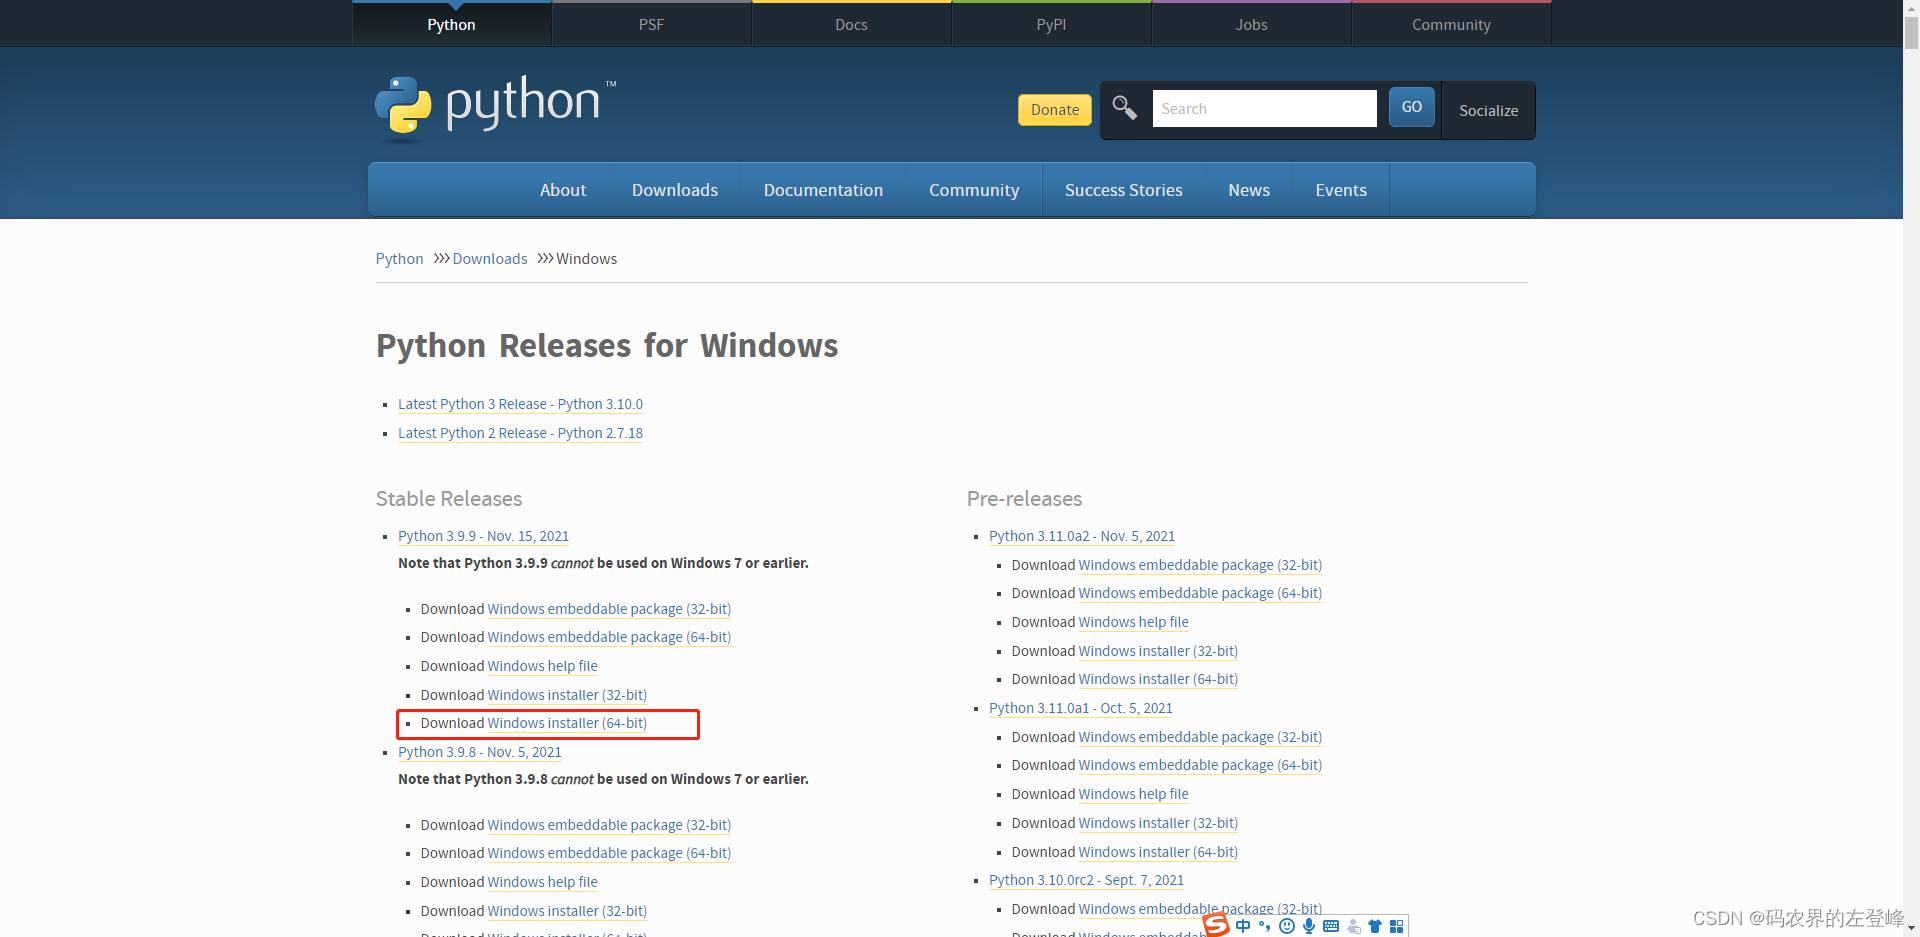This screenshot has width=1920, height=937.
Task: Open Latest Python 3 Release - Python 3.10.0
Action: coord(520,404)
